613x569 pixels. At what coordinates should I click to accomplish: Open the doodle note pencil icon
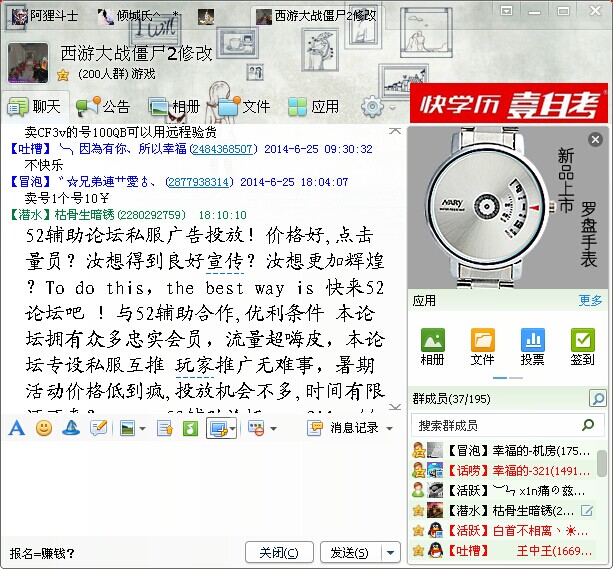(x=99, y=428)
